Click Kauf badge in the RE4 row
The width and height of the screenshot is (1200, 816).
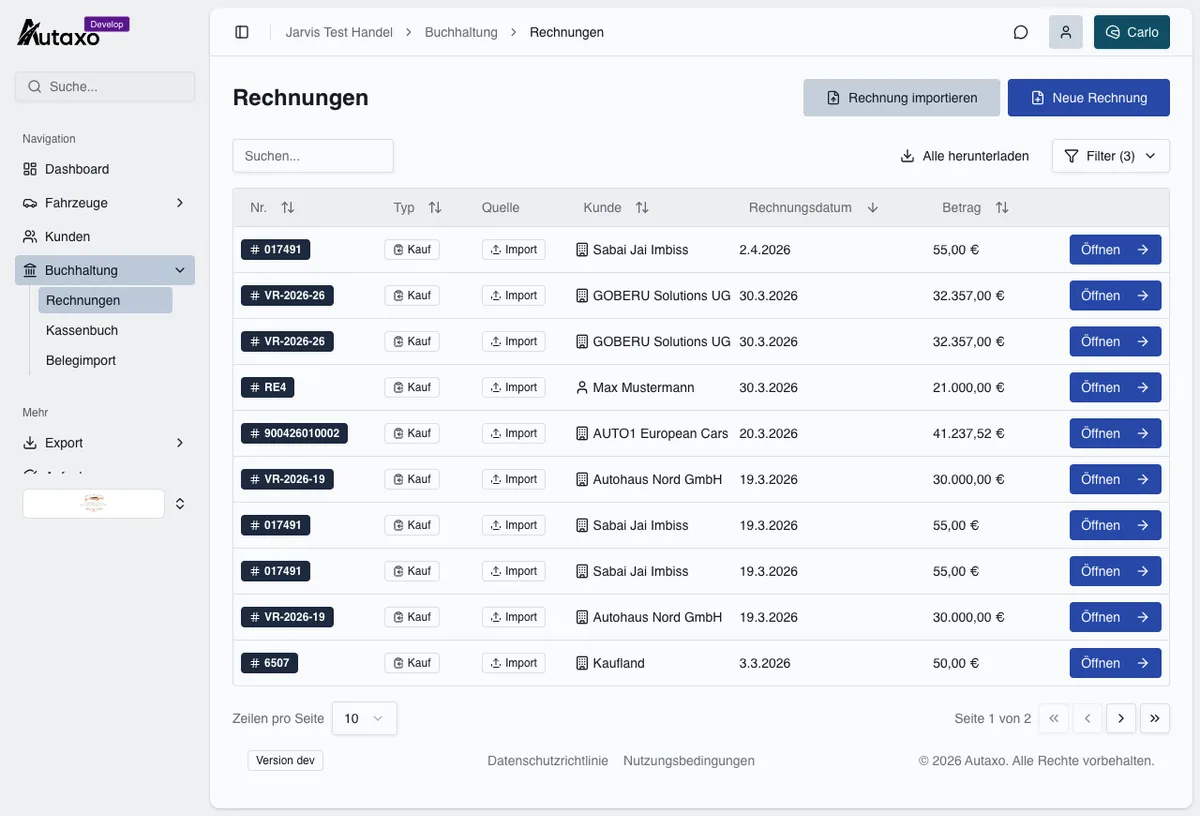point(412,387)
